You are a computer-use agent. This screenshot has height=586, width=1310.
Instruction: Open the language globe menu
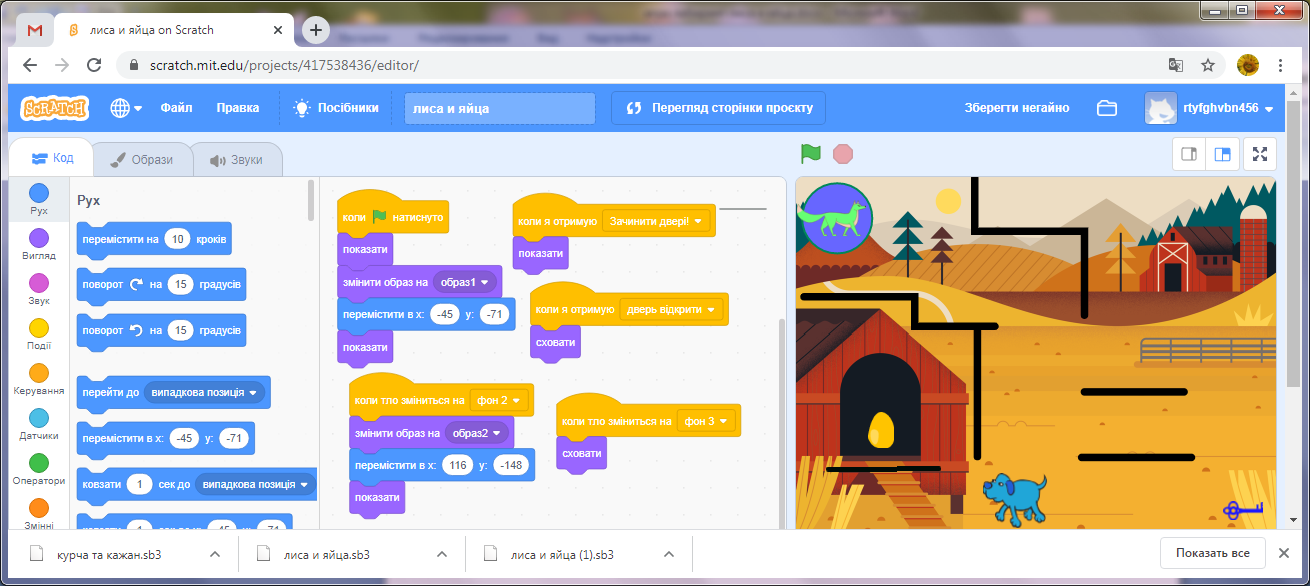pos(121,107)
